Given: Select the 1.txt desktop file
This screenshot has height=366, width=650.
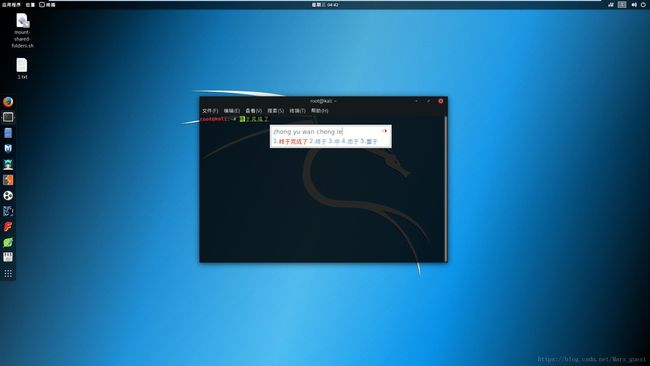Looking at the screenshot, I should tap(22, 69).
